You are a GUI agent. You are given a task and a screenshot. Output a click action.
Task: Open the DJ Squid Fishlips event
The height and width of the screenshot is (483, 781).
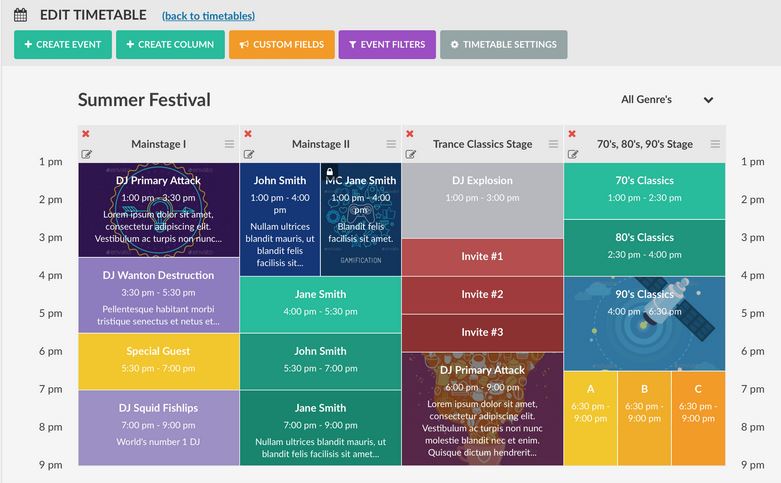point(158,428)
